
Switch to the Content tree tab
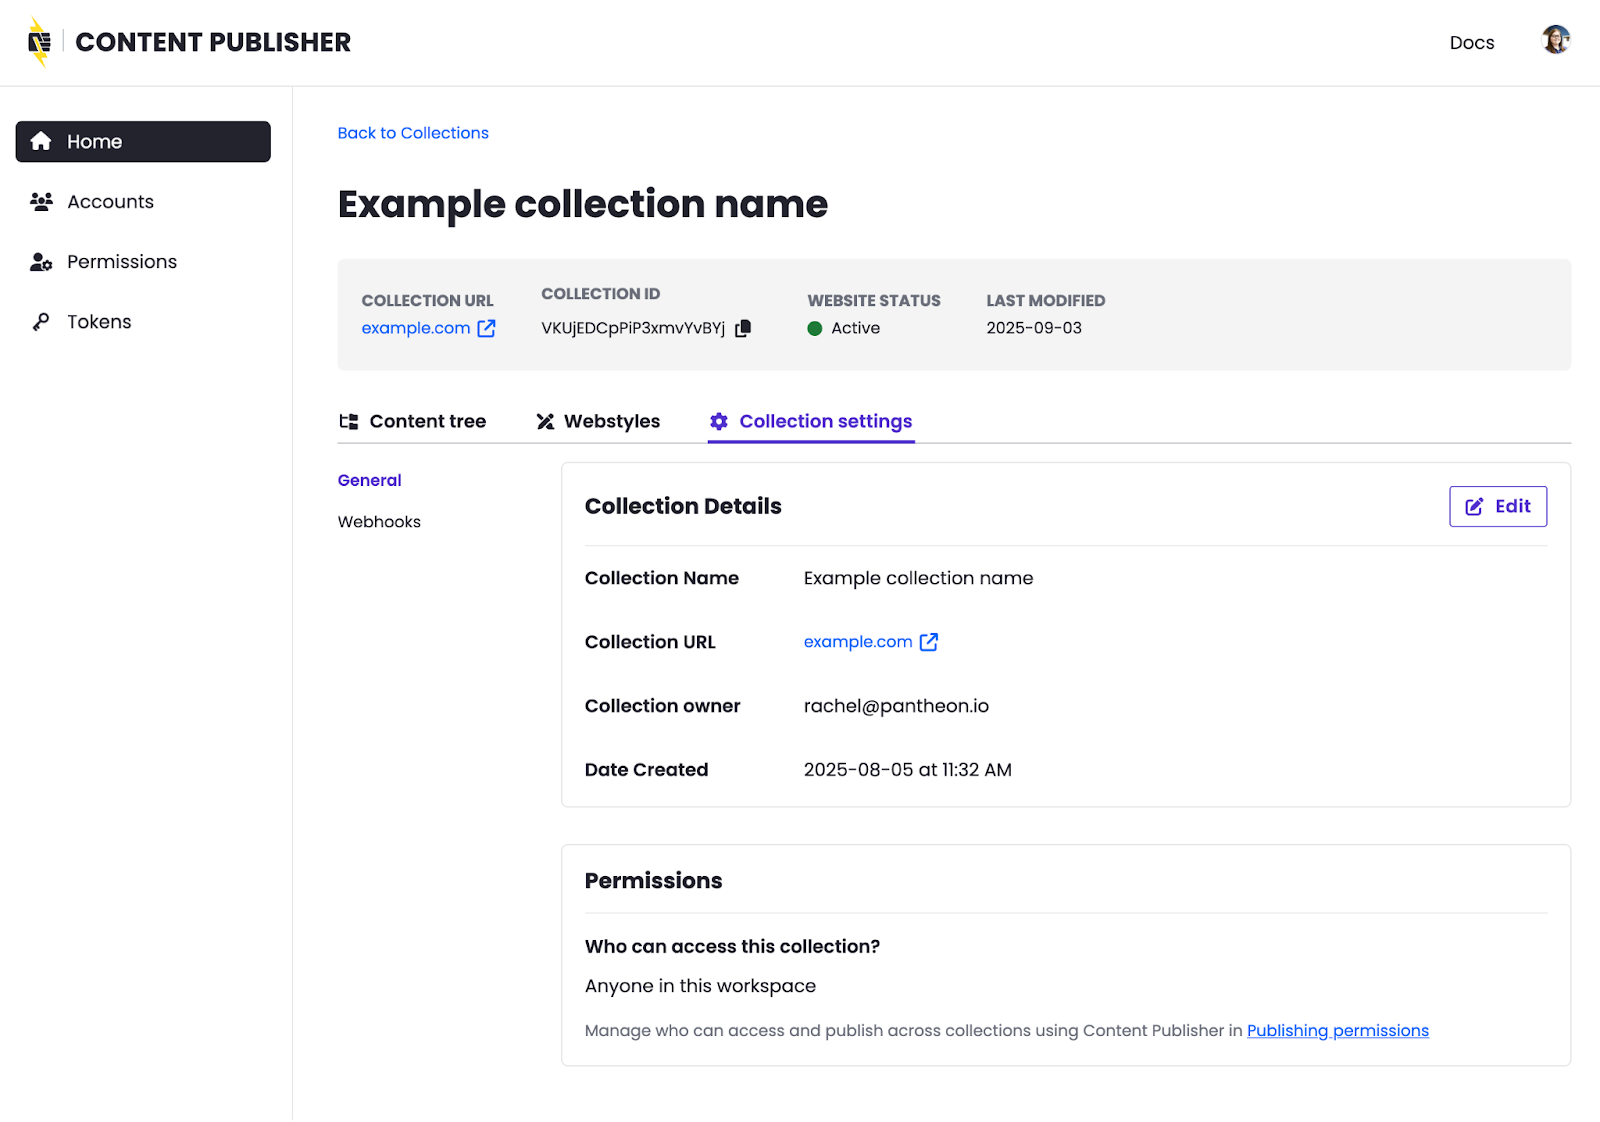pyautogui.click(x=413, y=421)
